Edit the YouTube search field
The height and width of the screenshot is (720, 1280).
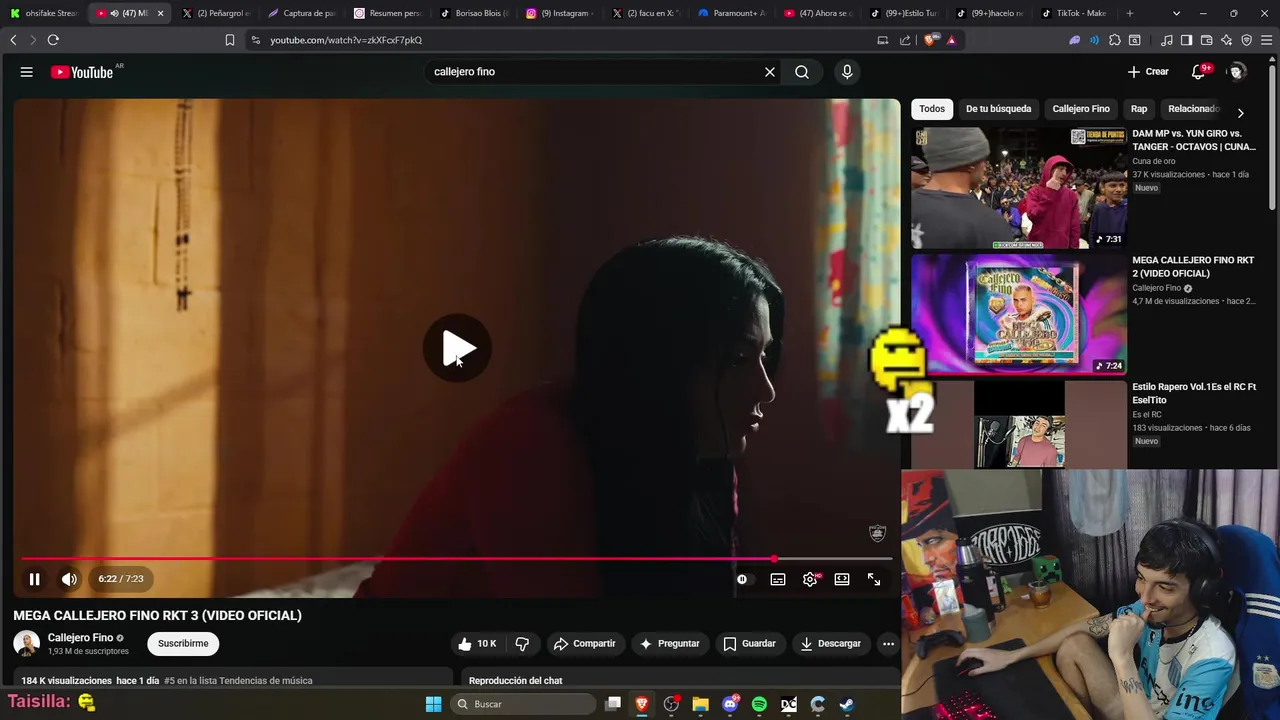point(595,72)
